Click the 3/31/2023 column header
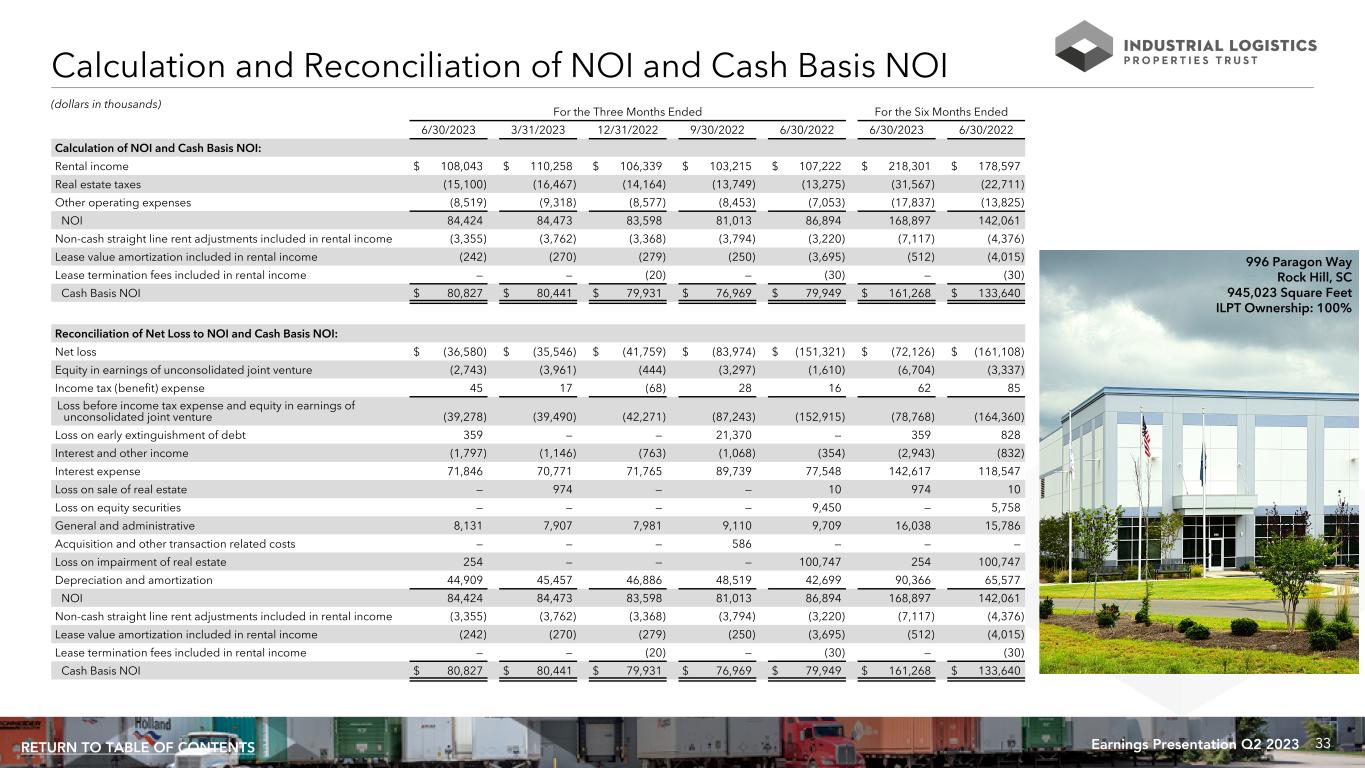Image resolution: width=1365 pixels, height=768 pixels. pos(538,130)
